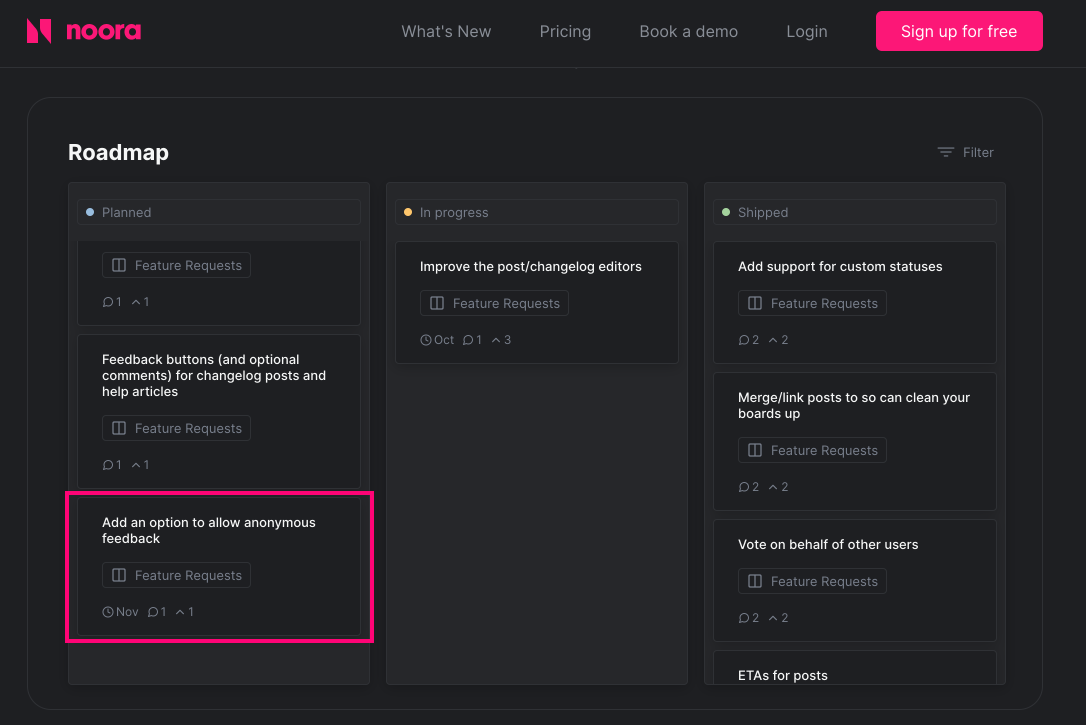
Task: Open the What's New page
Action: (446, 31)
